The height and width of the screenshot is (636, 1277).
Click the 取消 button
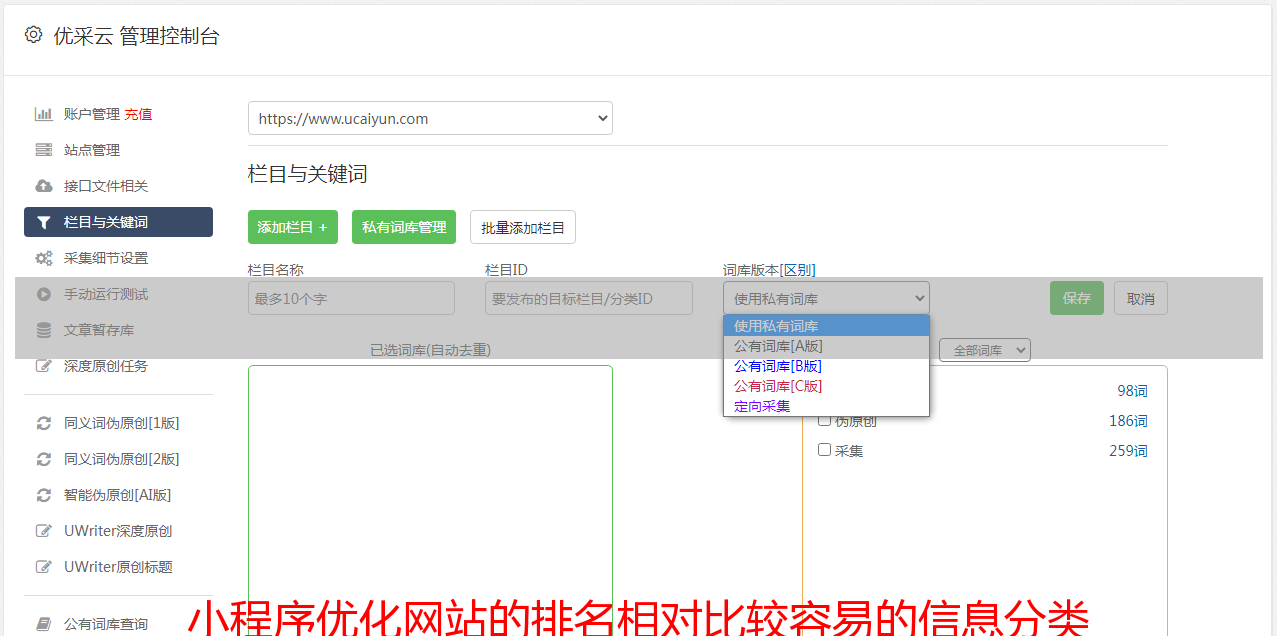(1141, 298)
